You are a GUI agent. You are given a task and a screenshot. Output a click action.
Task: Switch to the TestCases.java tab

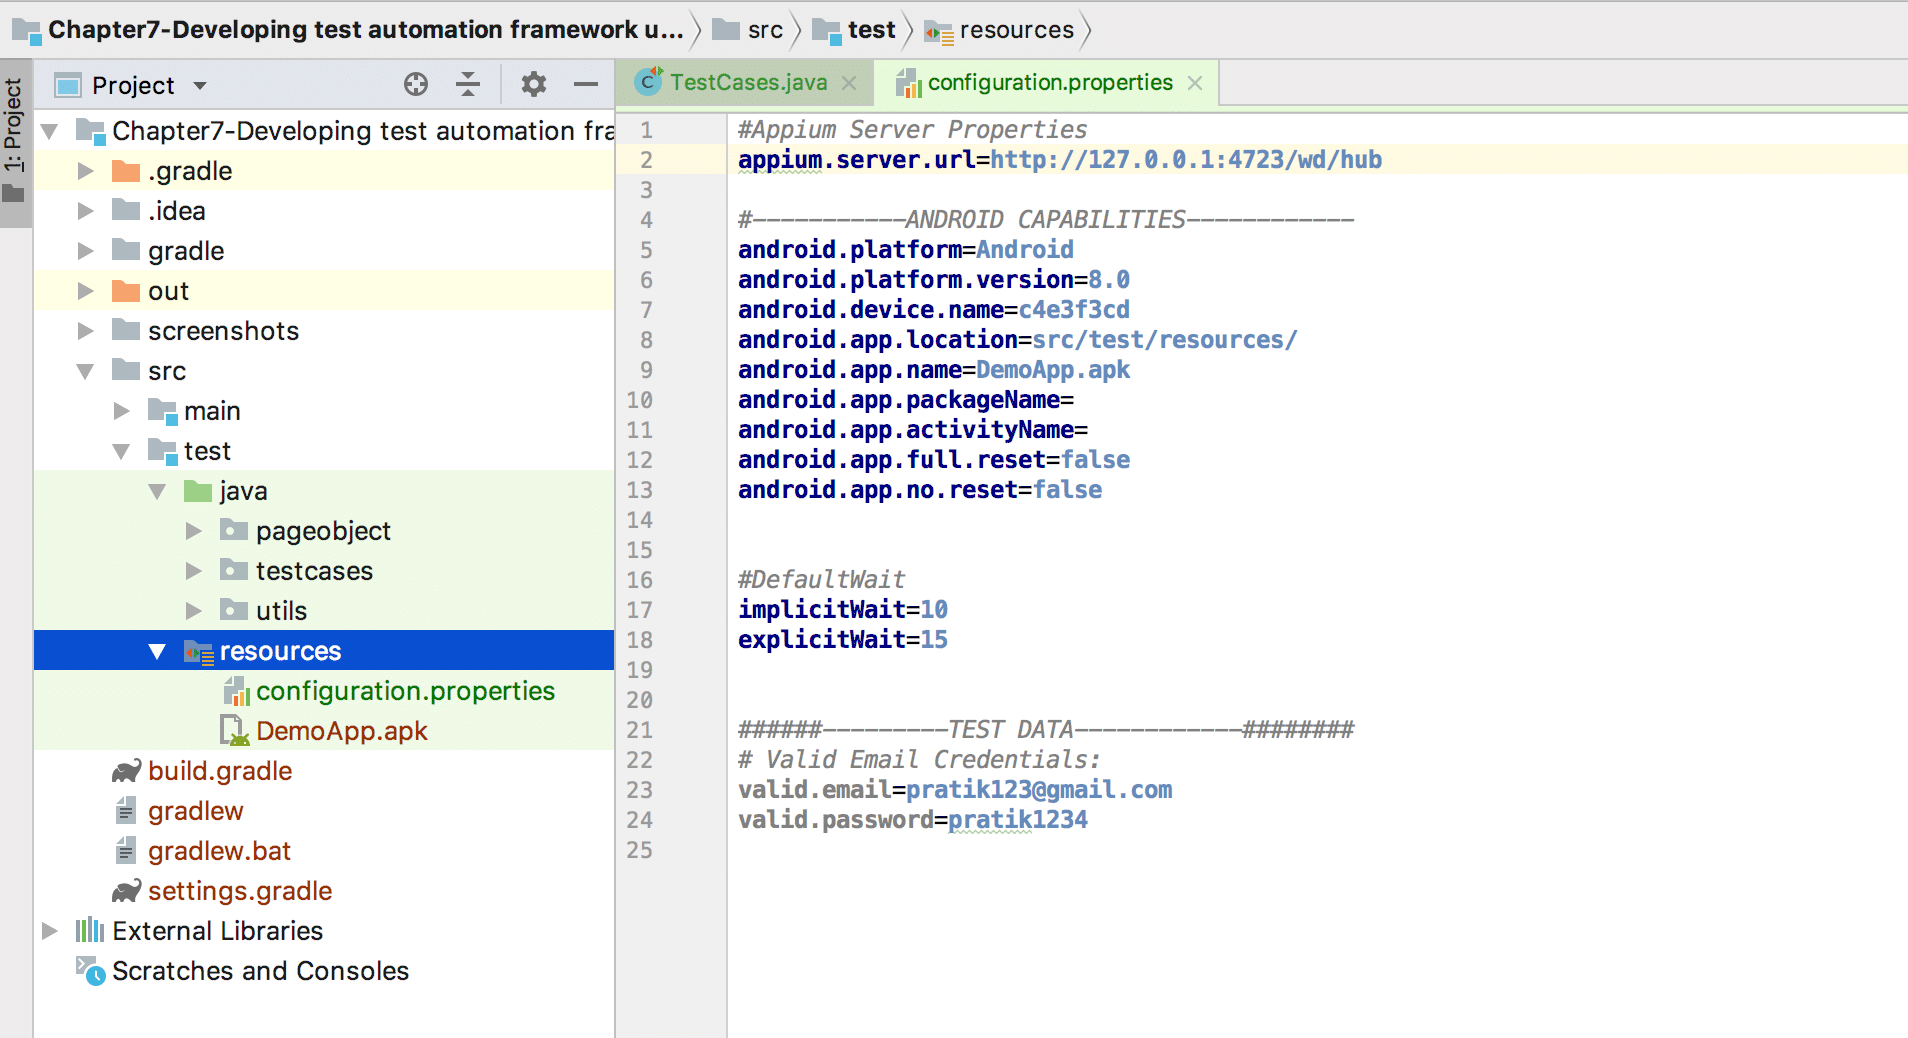pyautogui.click(x=748, y=82)
